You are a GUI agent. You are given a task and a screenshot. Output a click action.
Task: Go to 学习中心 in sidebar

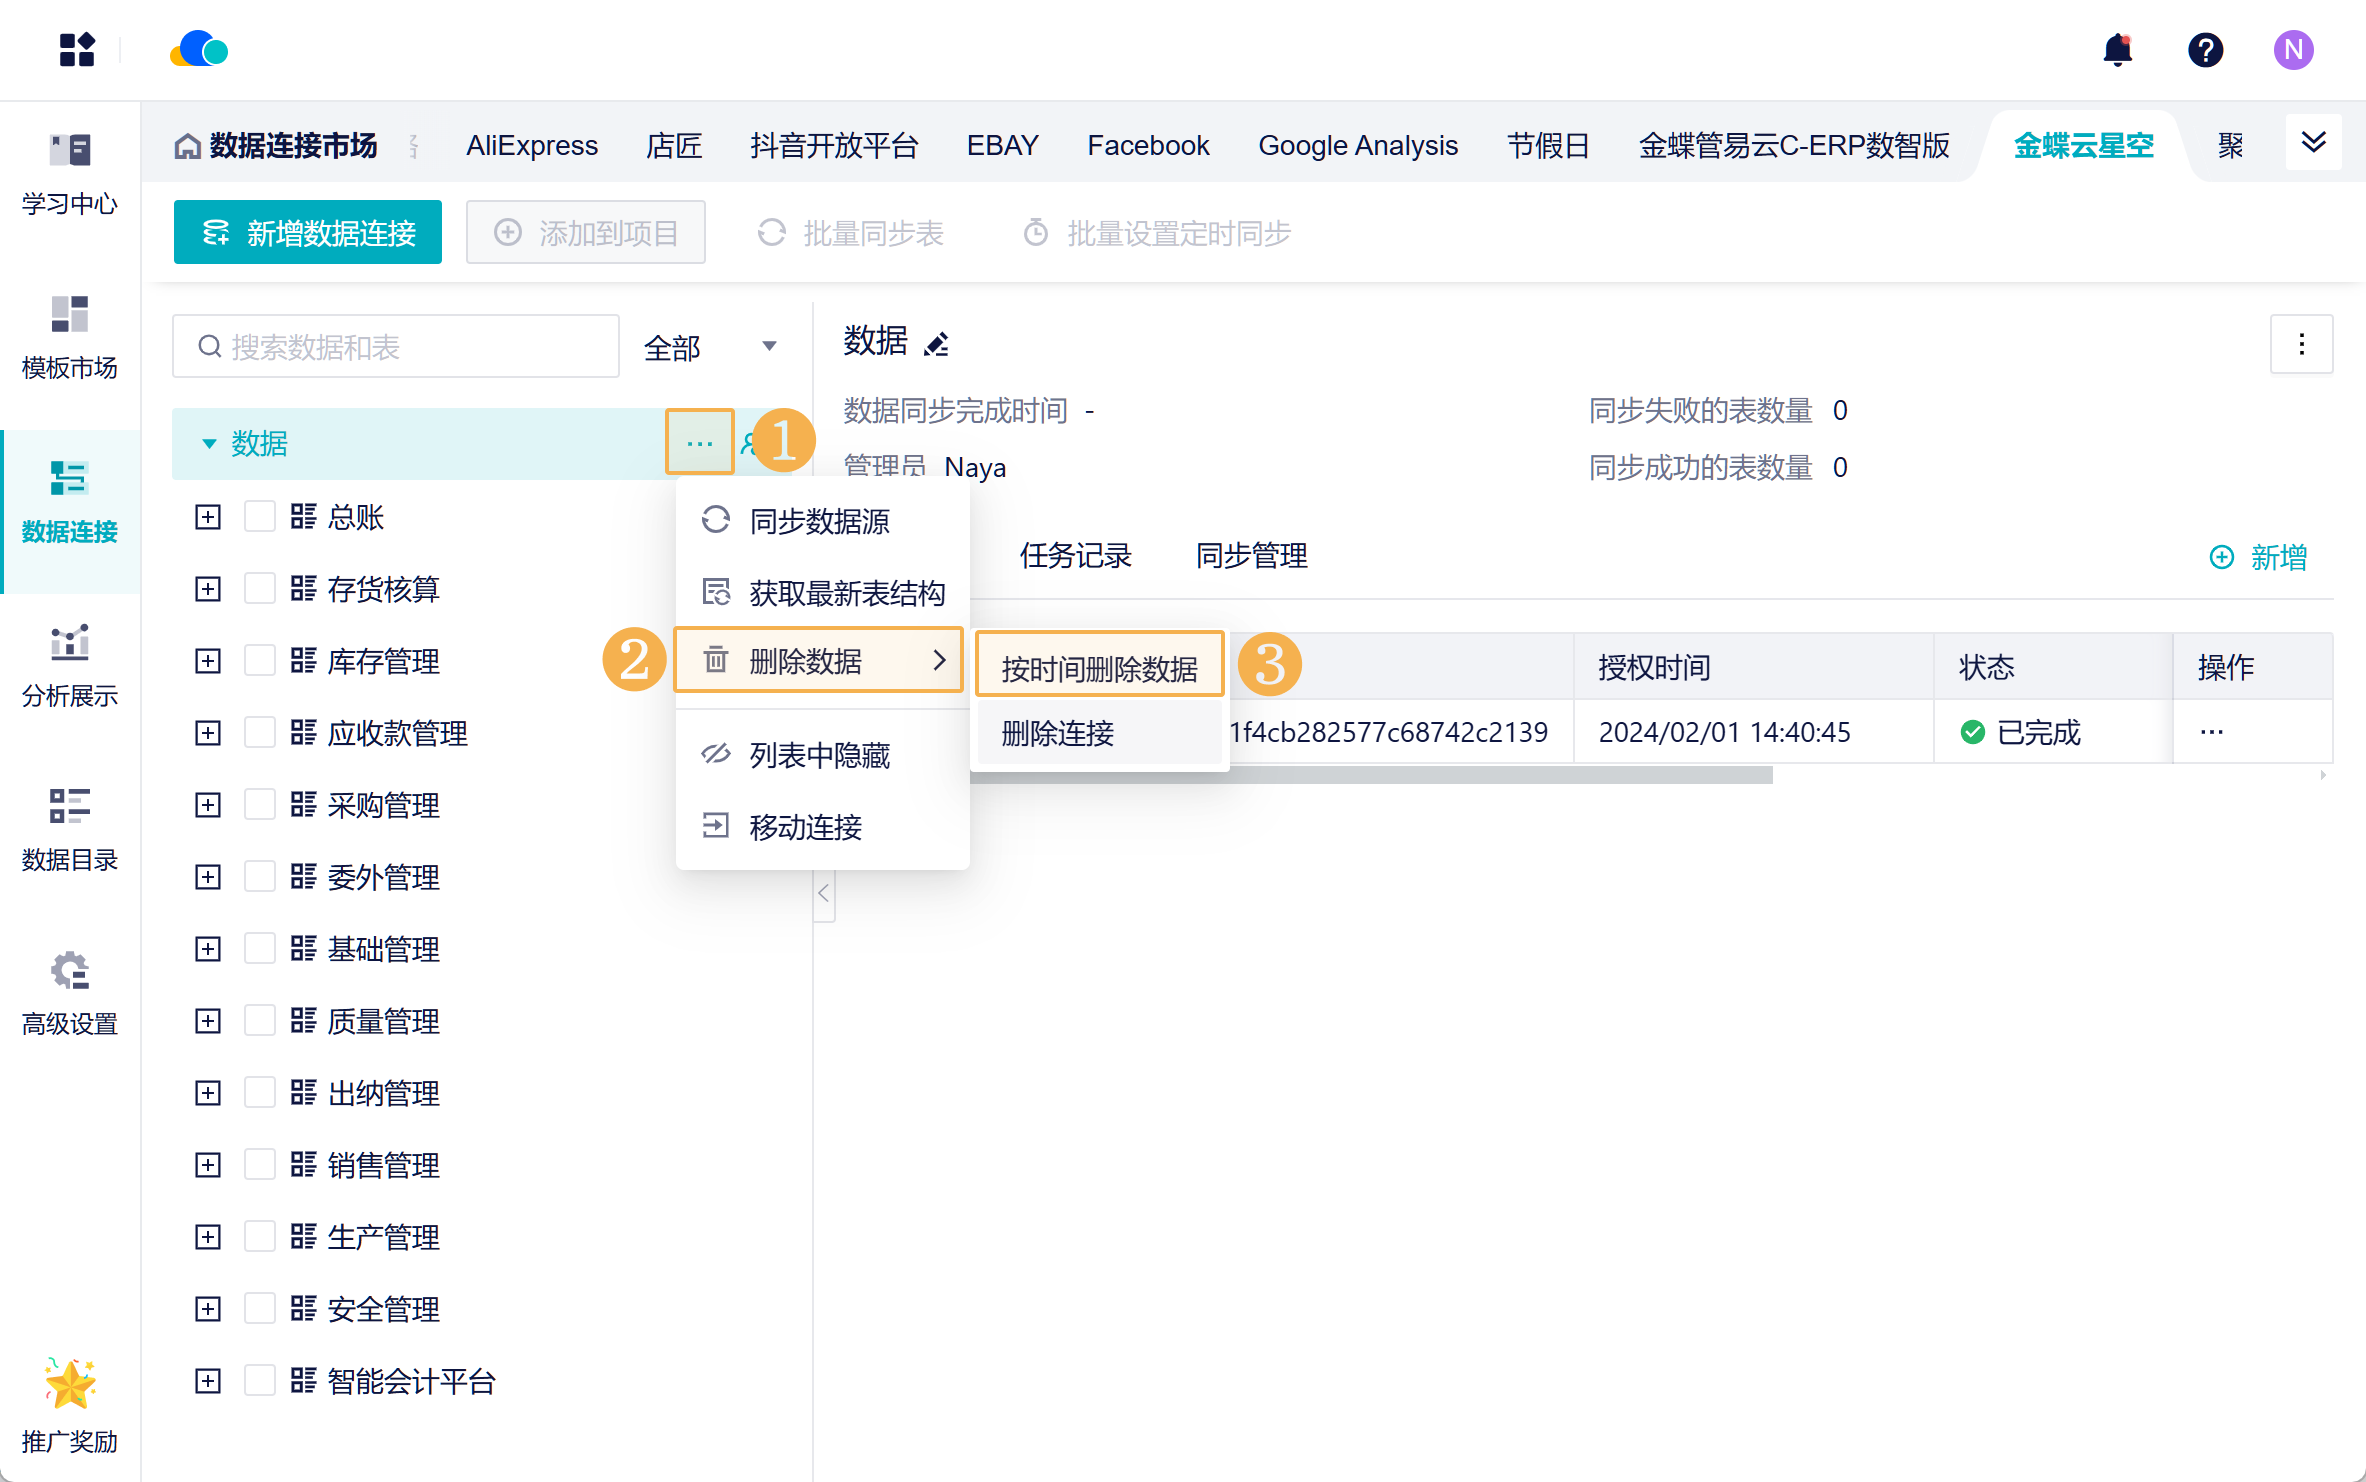(x=70, y=175)
